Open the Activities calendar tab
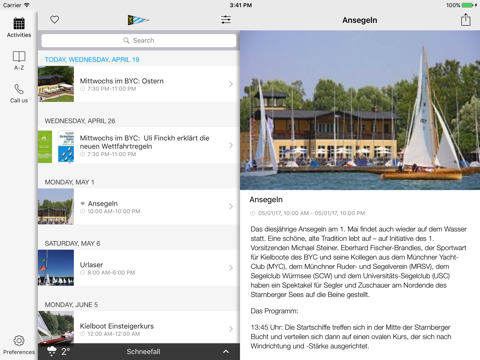 pos(19,27)
